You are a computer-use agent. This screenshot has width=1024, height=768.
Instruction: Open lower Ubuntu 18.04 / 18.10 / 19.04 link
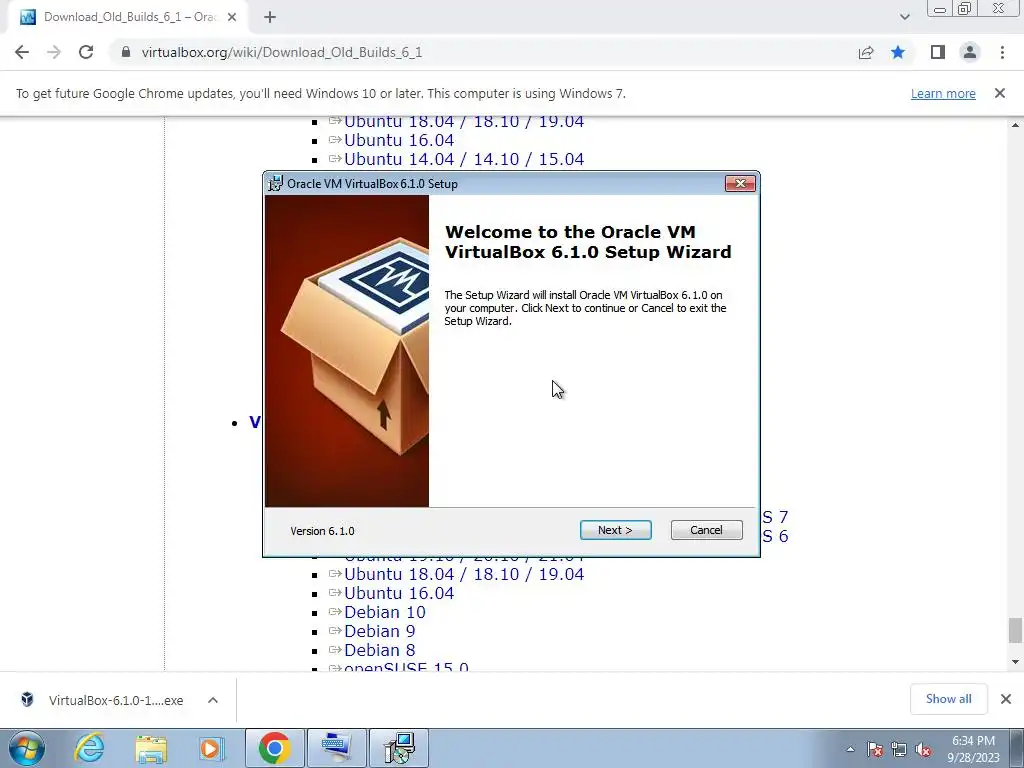pyautogui.click(x=464, y=574)
